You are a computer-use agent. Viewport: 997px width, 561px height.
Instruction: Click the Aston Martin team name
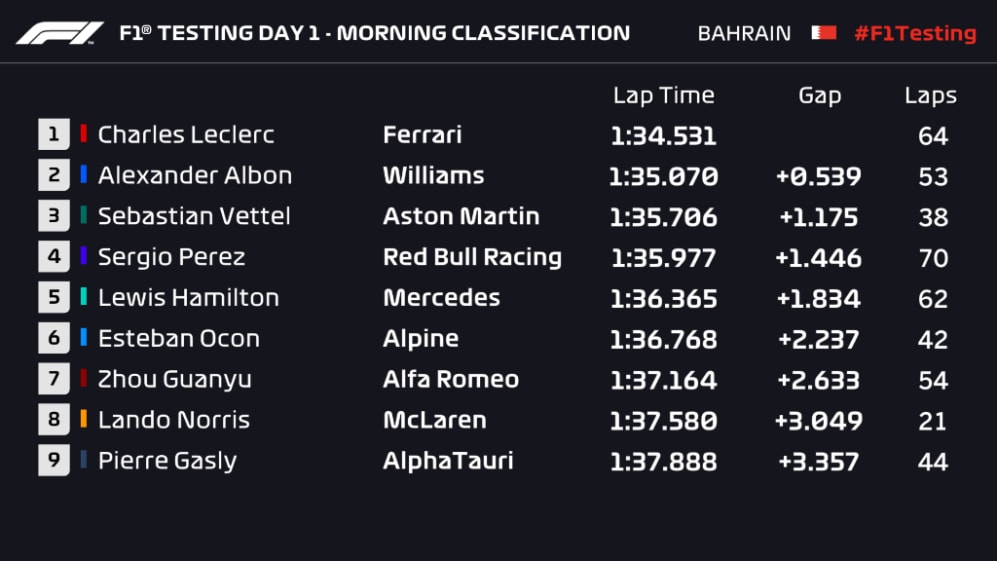[461, 216]
